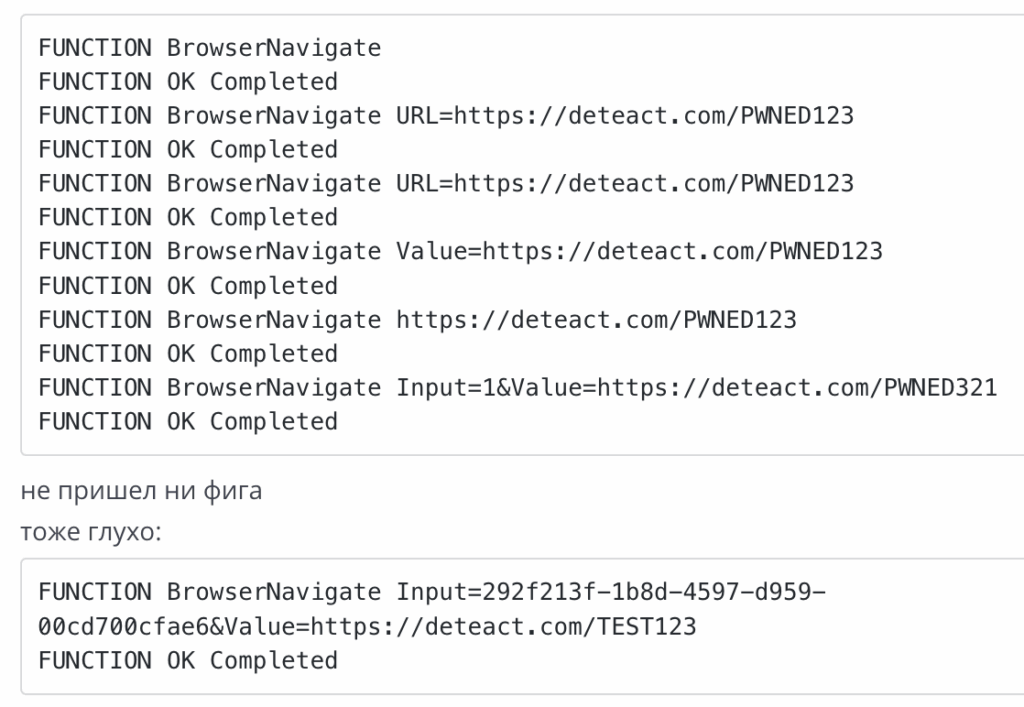Open the deteact.com/PWNED321 link
The width and height of the screenshot is (1024, 707).
tap(798, 387)
